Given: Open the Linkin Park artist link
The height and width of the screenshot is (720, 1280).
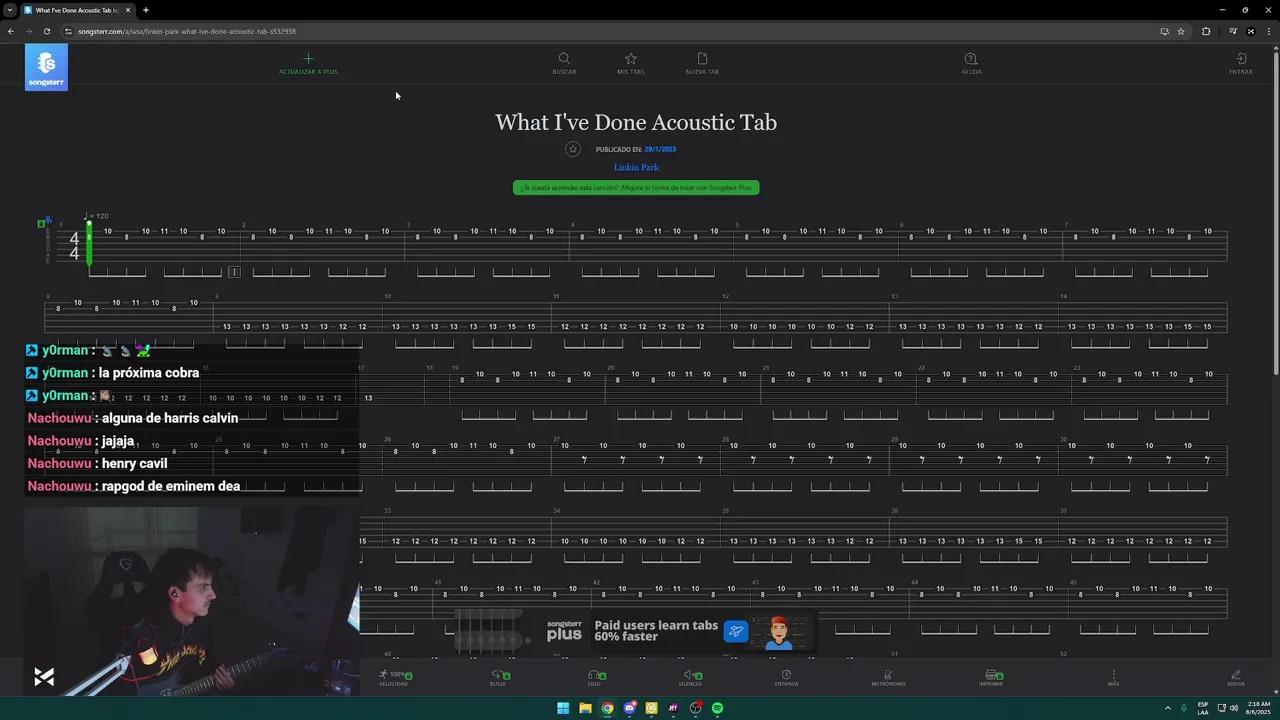Looking at the screenshot, I should click(x=636, y=167).
